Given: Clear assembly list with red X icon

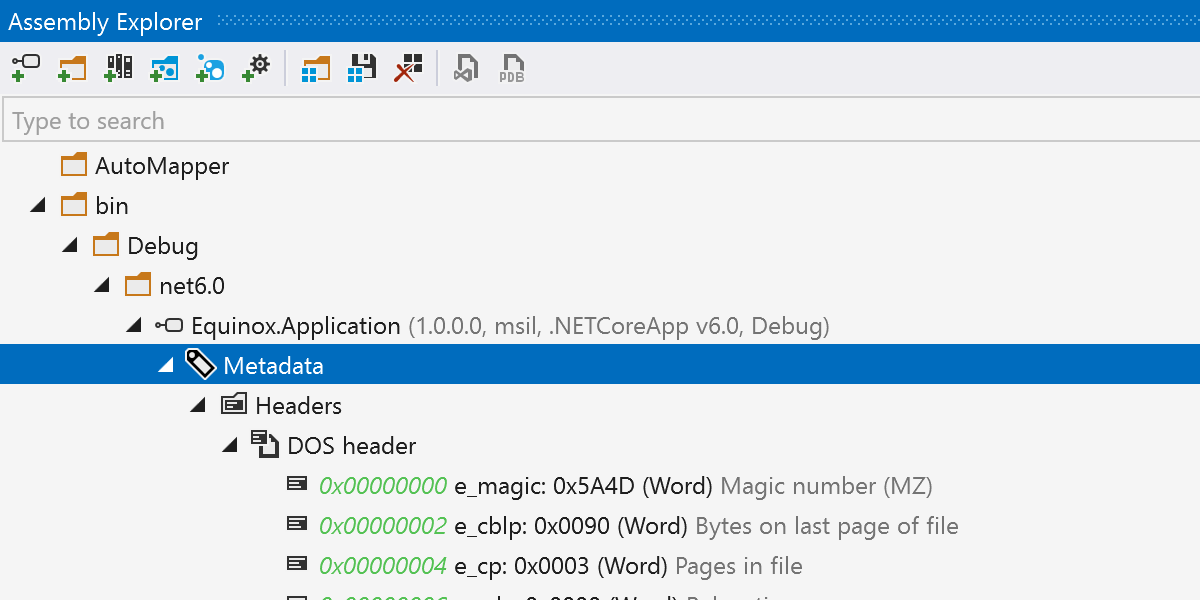Looking at the screenshot, I should [x=408, y=68].
